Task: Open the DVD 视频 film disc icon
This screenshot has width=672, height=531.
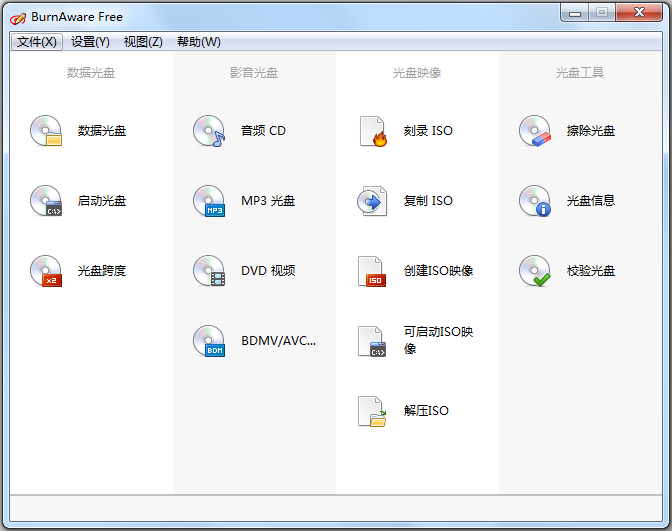Action: pyautogui.click(x=209, y=271)
